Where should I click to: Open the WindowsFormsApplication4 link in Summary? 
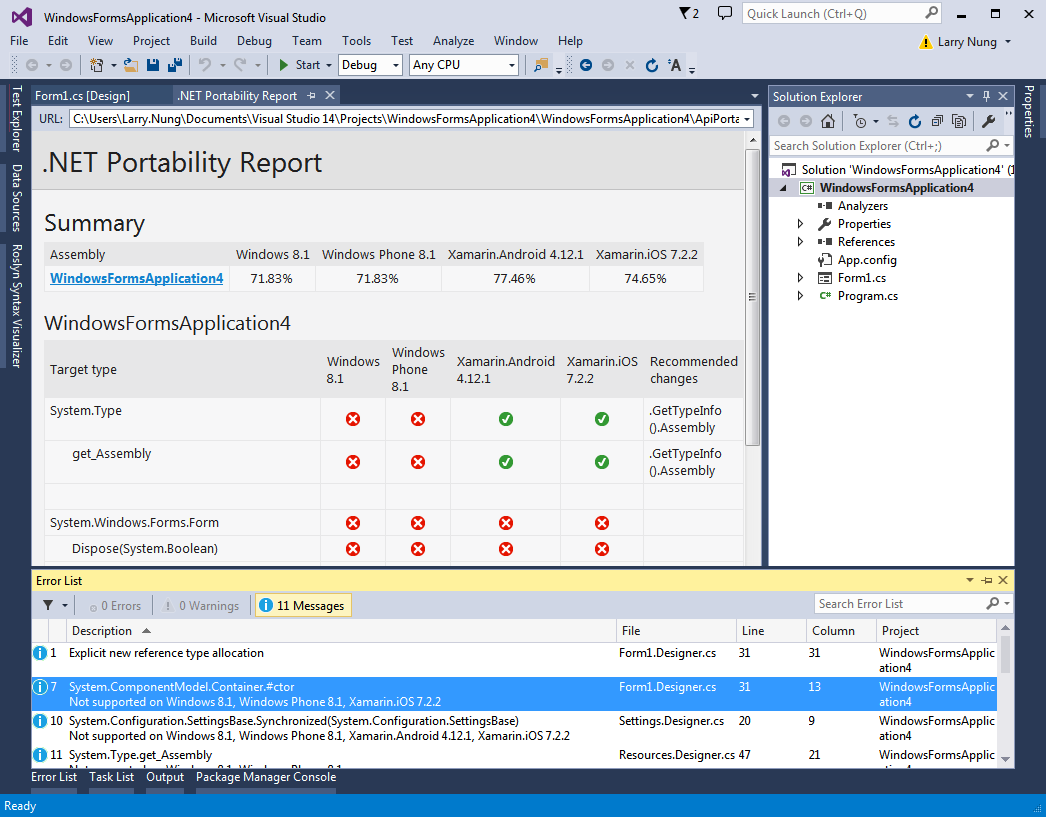click(x=136, y=278)
